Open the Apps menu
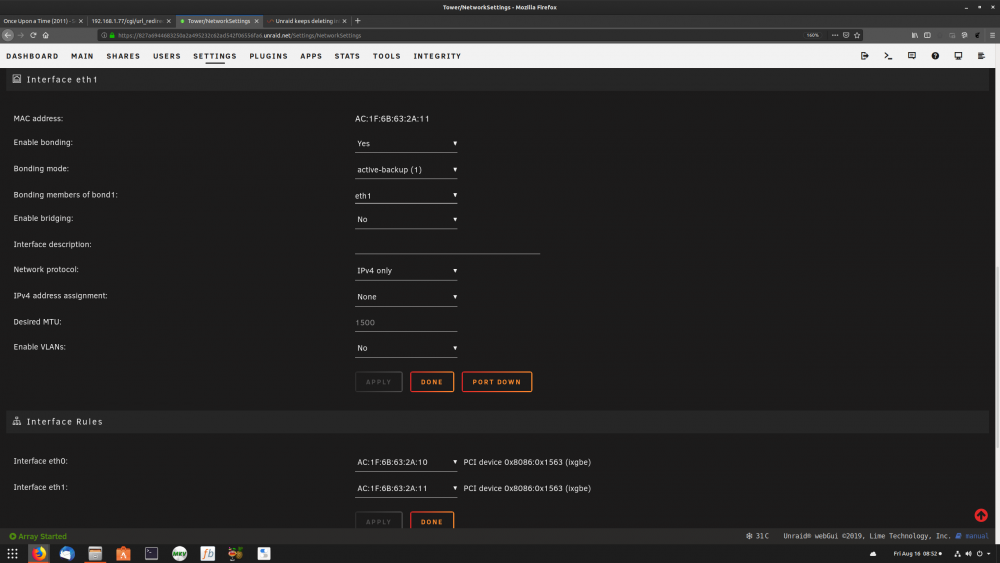Image resolution: width=1000 pixels, height=563 pixels. tap(311, 56)
